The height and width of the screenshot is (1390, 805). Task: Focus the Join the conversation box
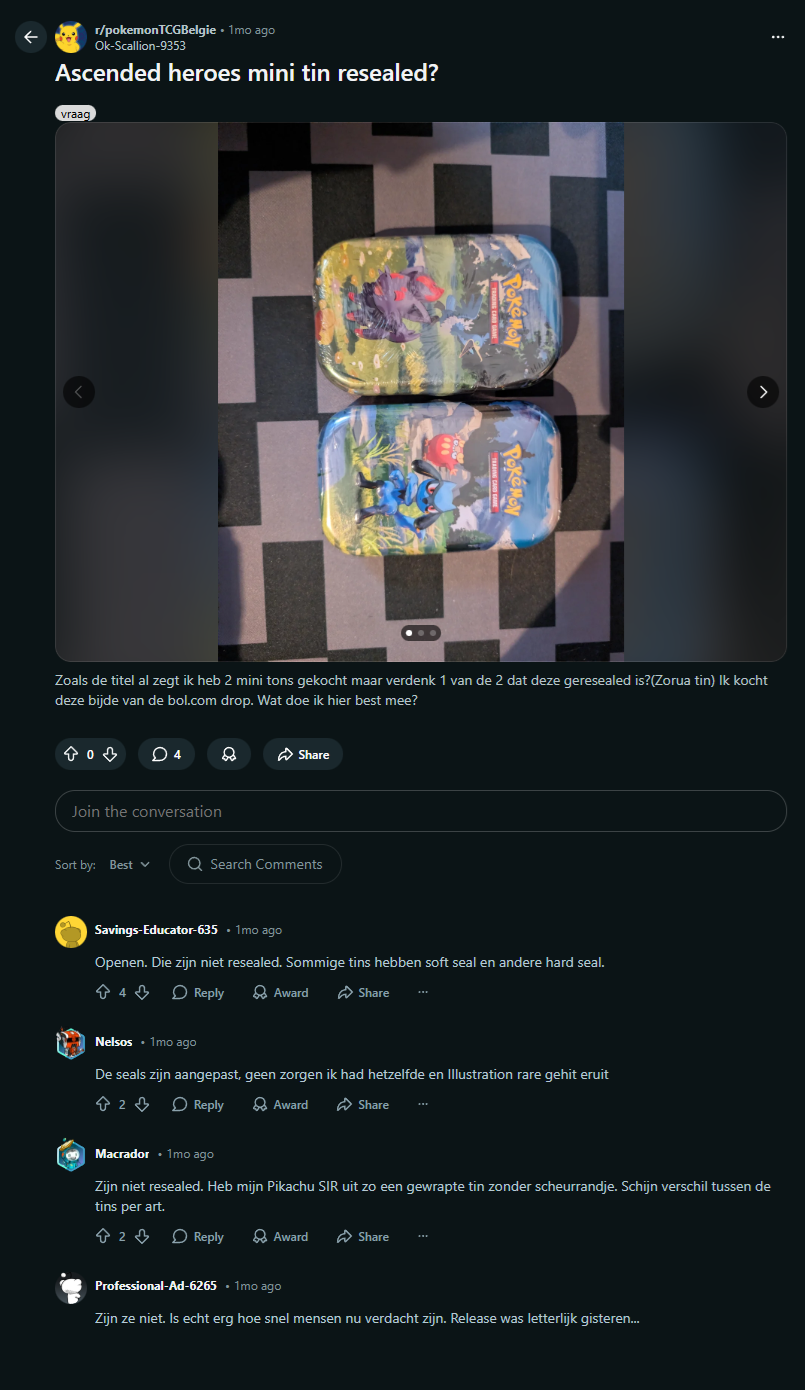coord(420,811)
